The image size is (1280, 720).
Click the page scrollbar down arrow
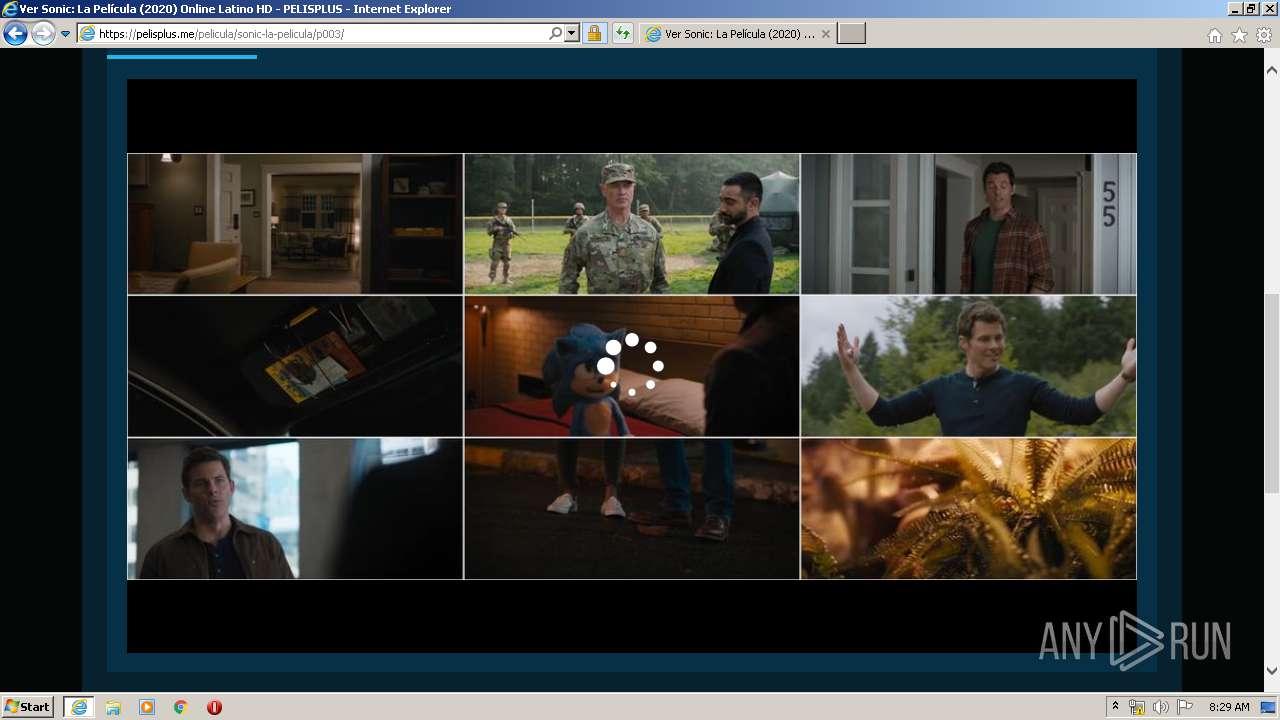(x=1272, y=671)
